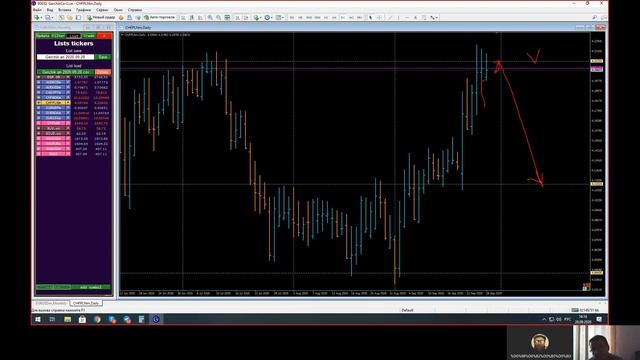640x360 pixels.
Task: Open the Вставка menu
Action: pos(64,9)
